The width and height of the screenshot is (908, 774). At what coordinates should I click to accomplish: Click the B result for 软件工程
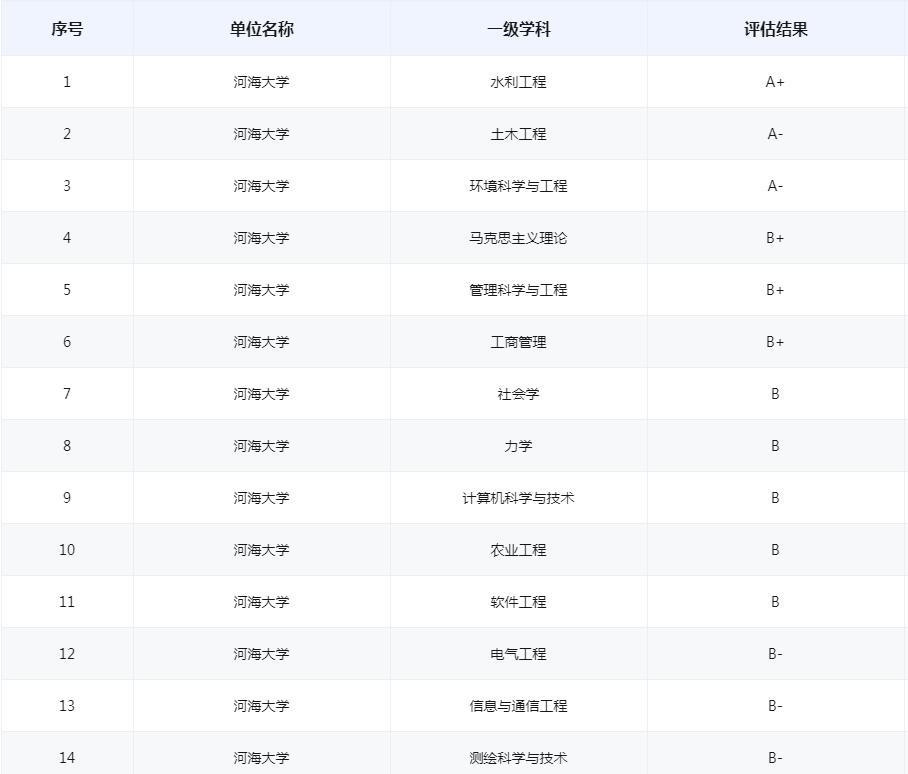tap(775, 601)
